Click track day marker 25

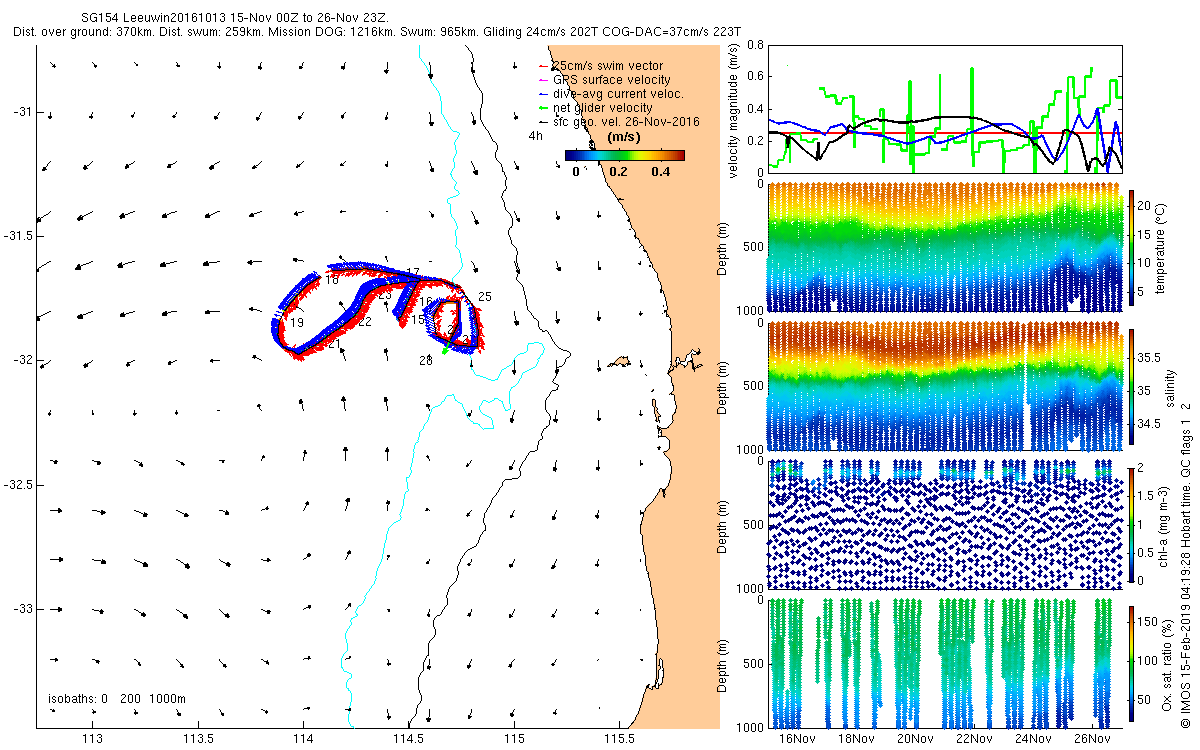485,297
